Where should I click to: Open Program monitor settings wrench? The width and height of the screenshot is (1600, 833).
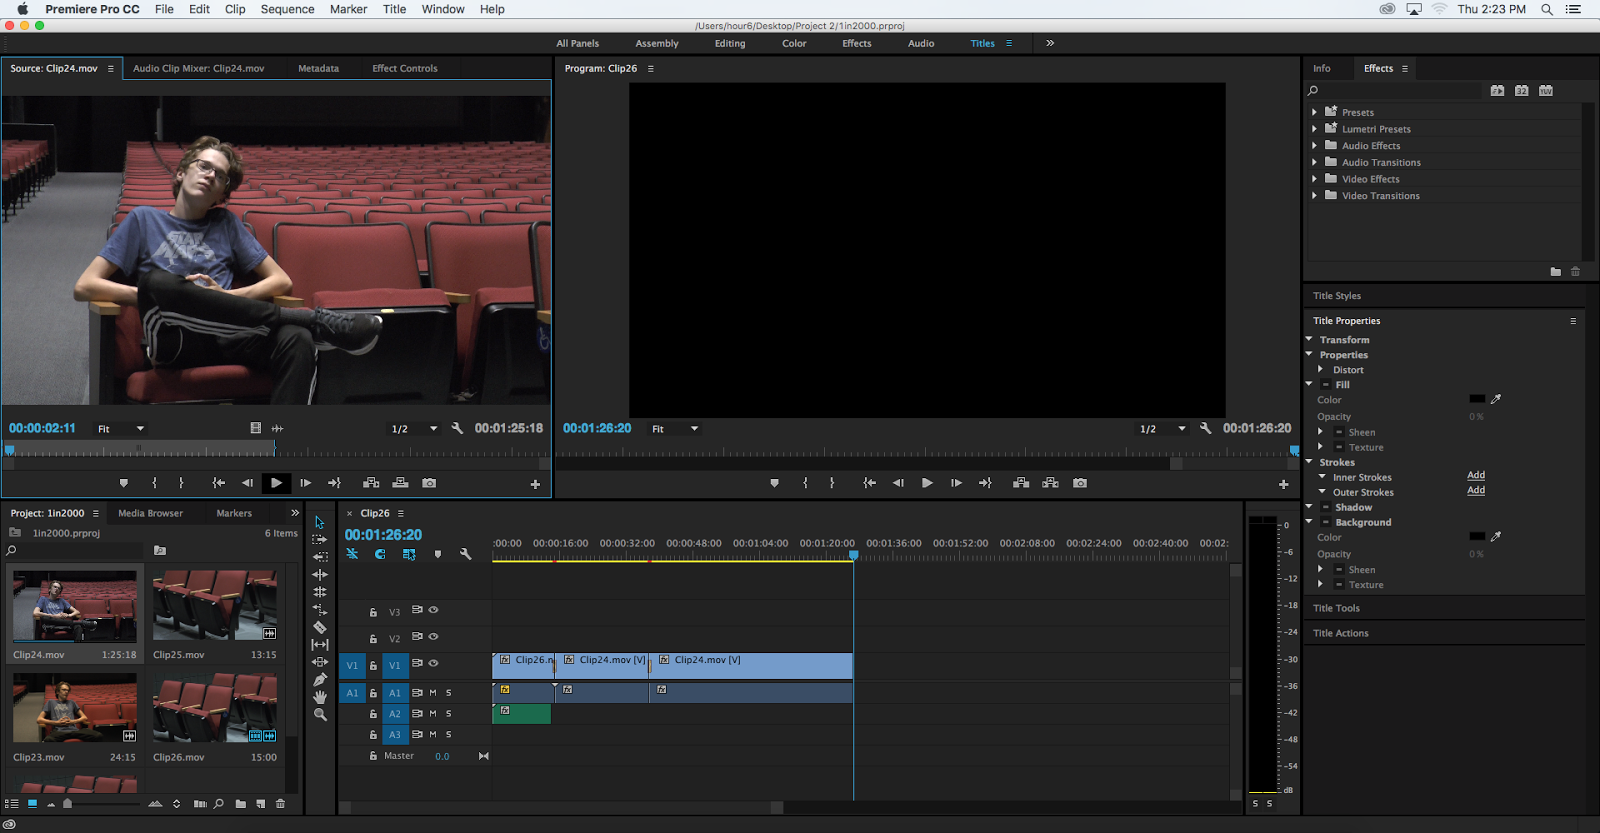pos(1205,428)
